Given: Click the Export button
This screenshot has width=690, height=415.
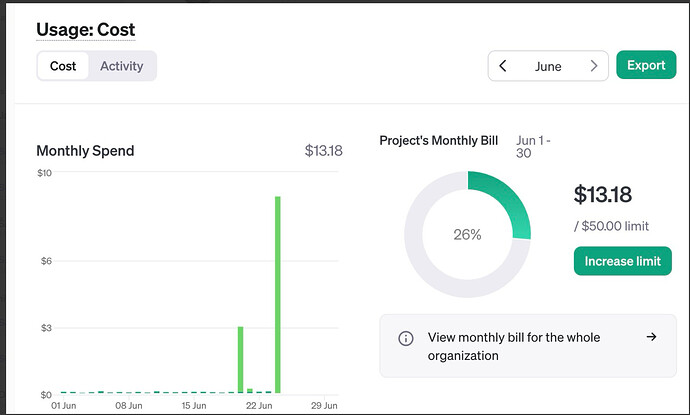Looking at the screenshot, I should point(645,65).
